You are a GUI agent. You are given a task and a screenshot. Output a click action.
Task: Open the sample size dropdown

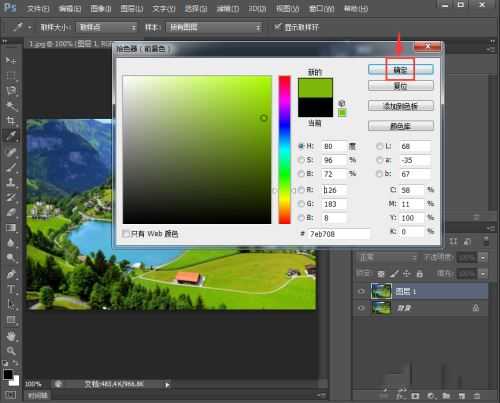click(x=107, y=27)
